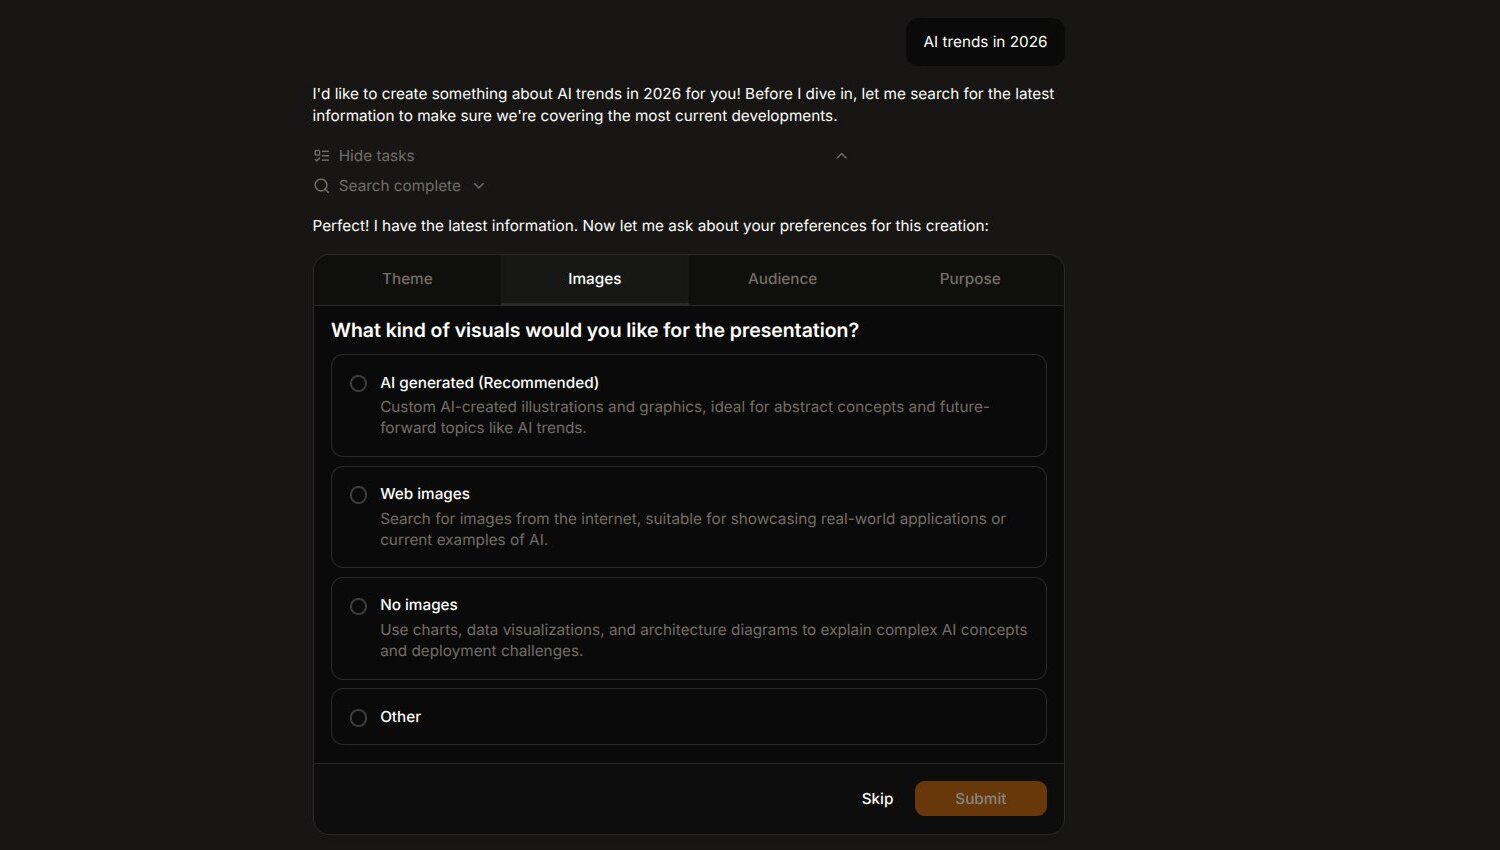The image size is (1500, 850).
Task: Open the Audience tab
Action: pyautogui.click(x=782, y=279)
